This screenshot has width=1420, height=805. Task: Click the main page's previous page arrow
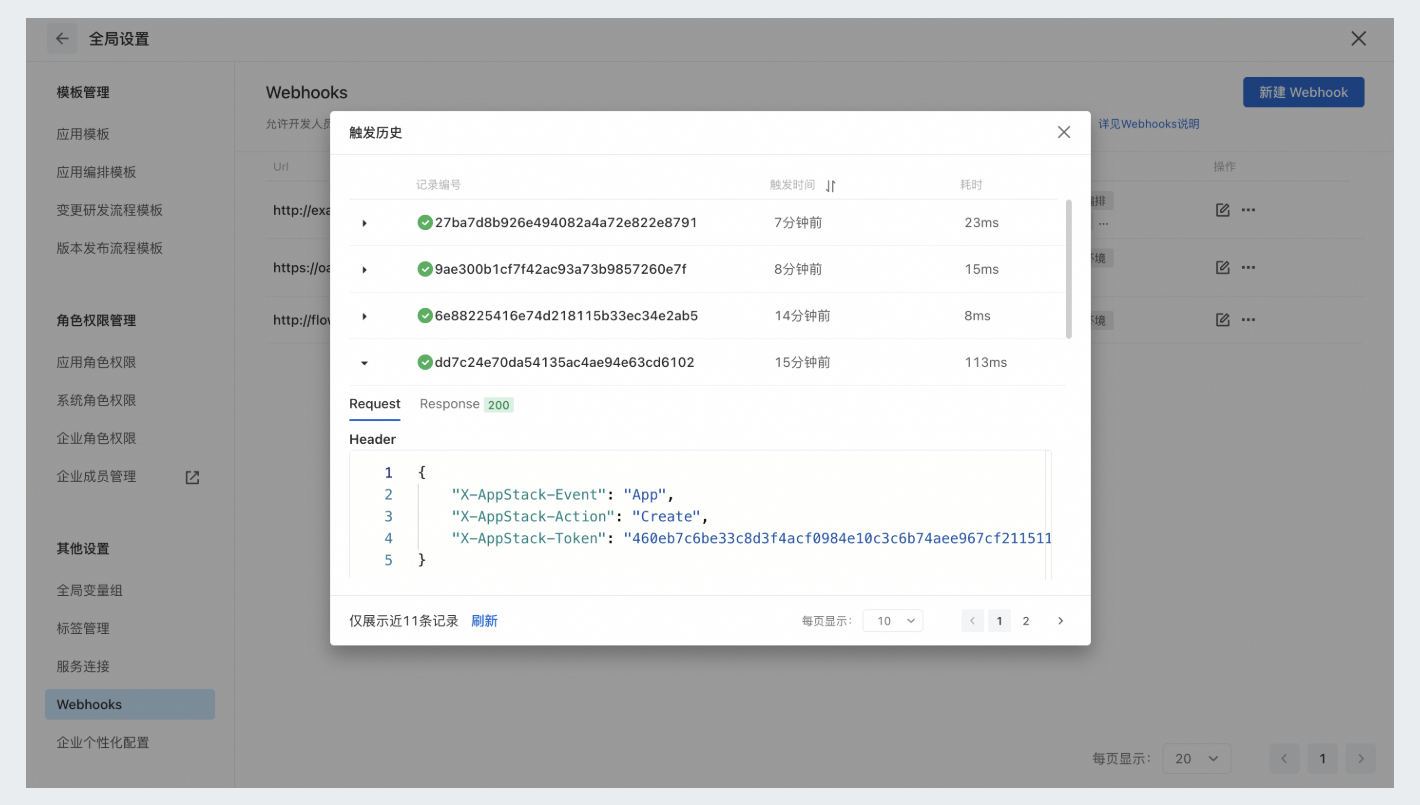pyautogui.click(x=1285, y=758)
